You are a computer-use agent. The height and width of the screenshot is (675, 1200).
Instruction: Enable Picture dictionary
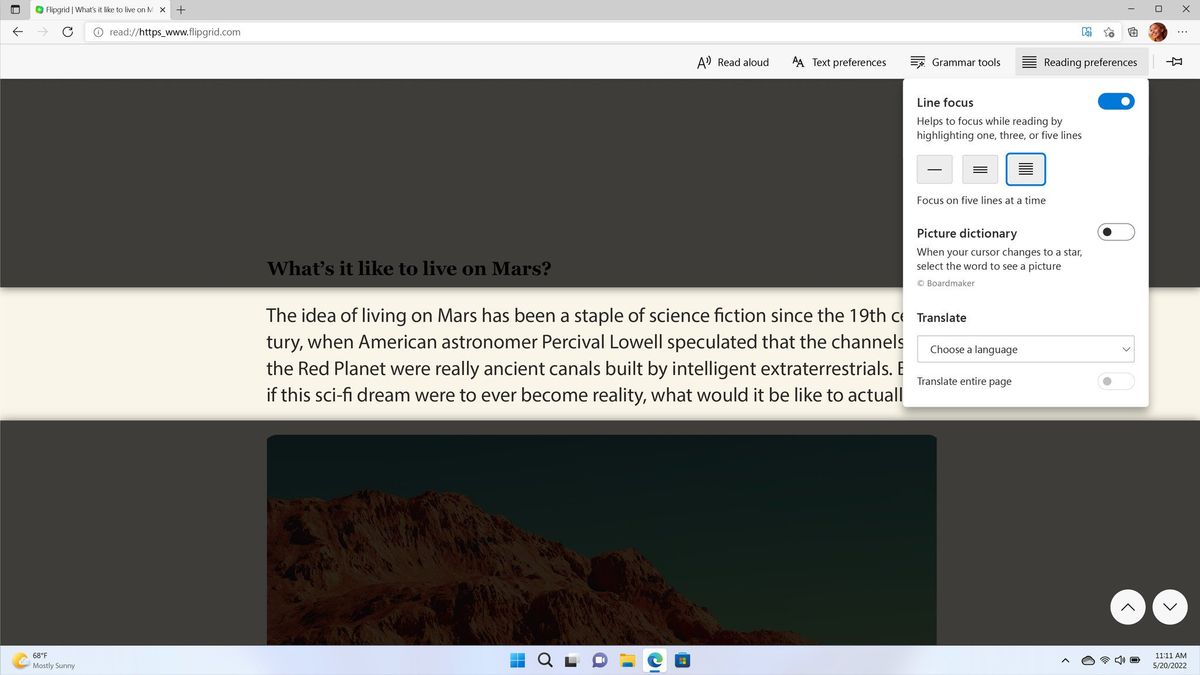point(1115,231)
